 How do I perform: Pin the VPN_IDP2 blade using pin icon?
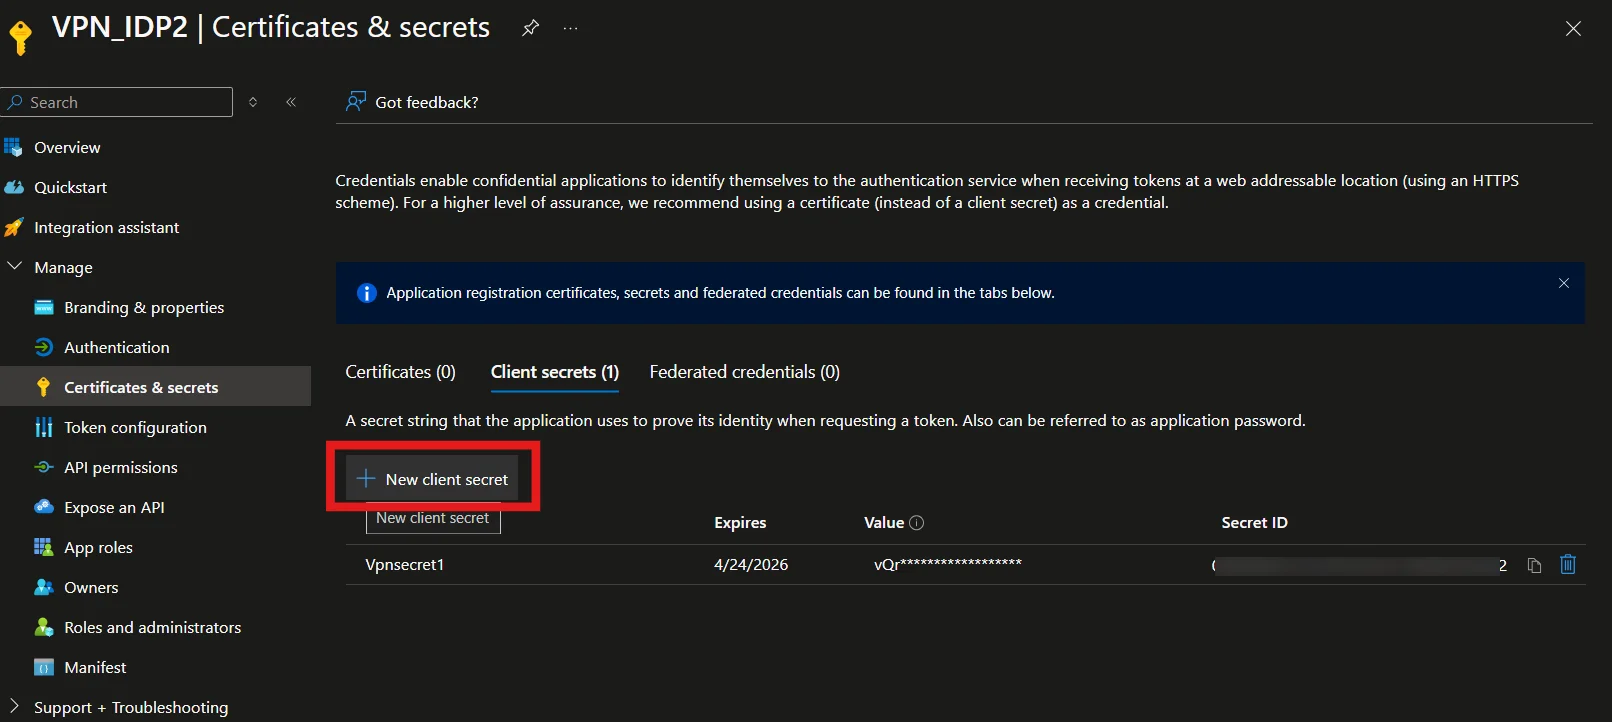point(531,28)
